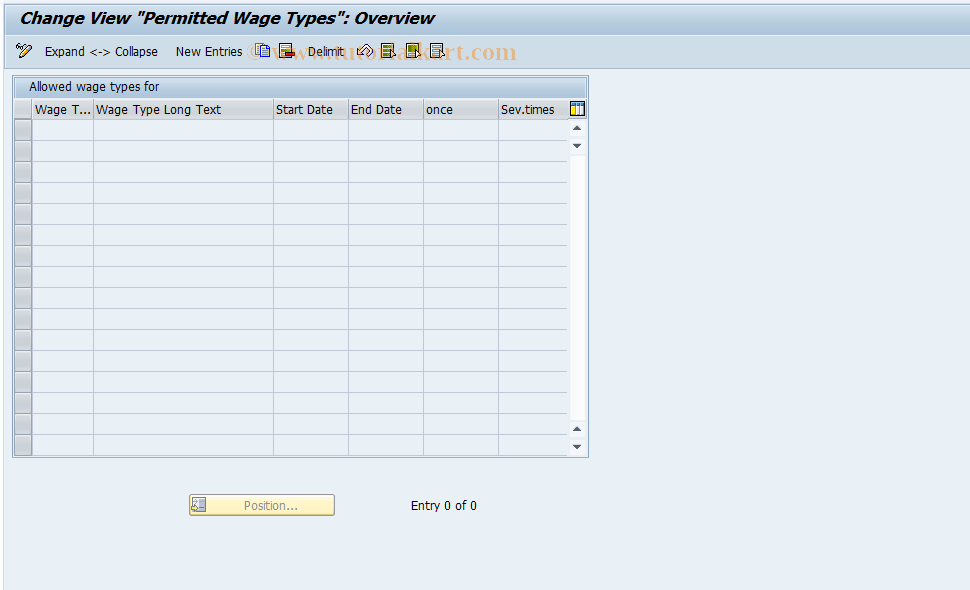Select the End Date column header
Image resolution: width=970 pixels, height=590 pixels.
386,109
